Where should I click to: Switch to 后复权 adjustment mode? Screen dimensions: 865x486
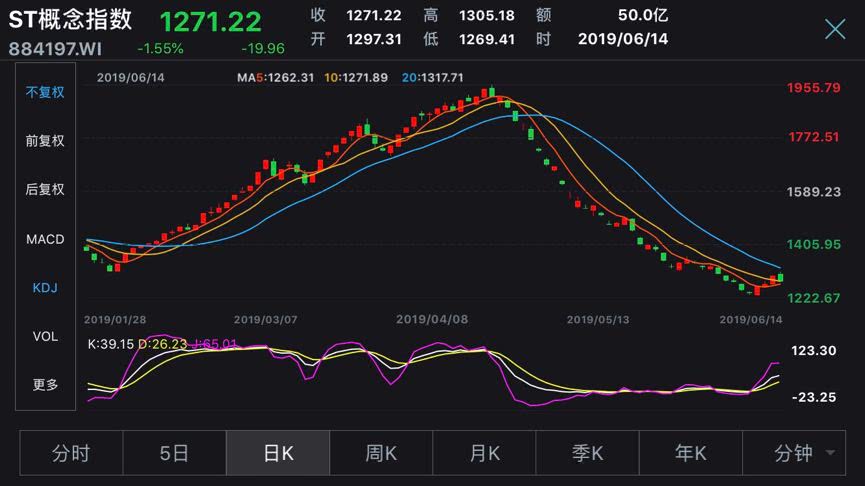[45, 189]
